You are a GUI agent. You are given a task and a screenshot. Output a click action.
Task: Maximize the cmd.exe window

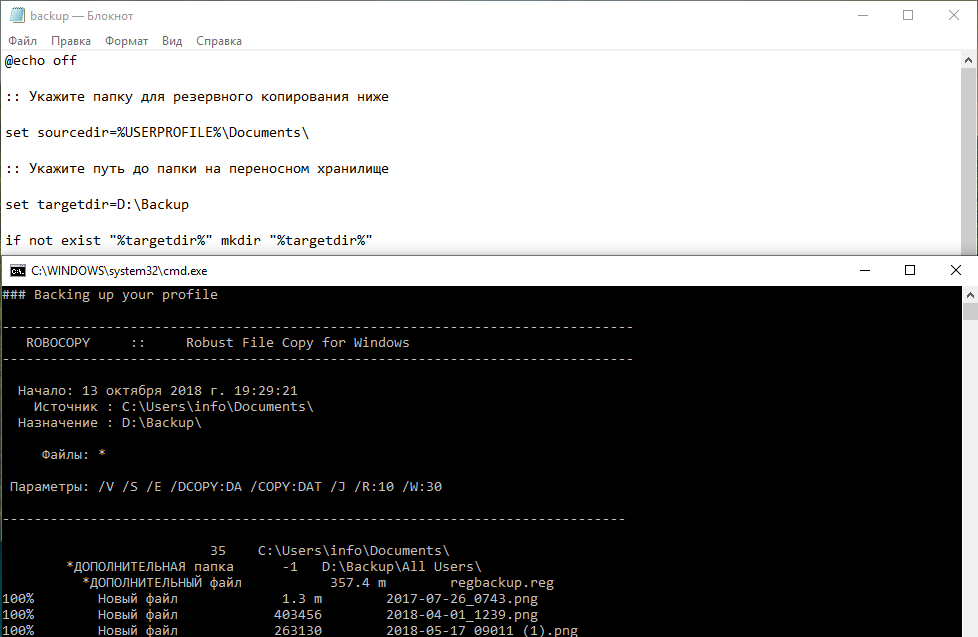910,270
